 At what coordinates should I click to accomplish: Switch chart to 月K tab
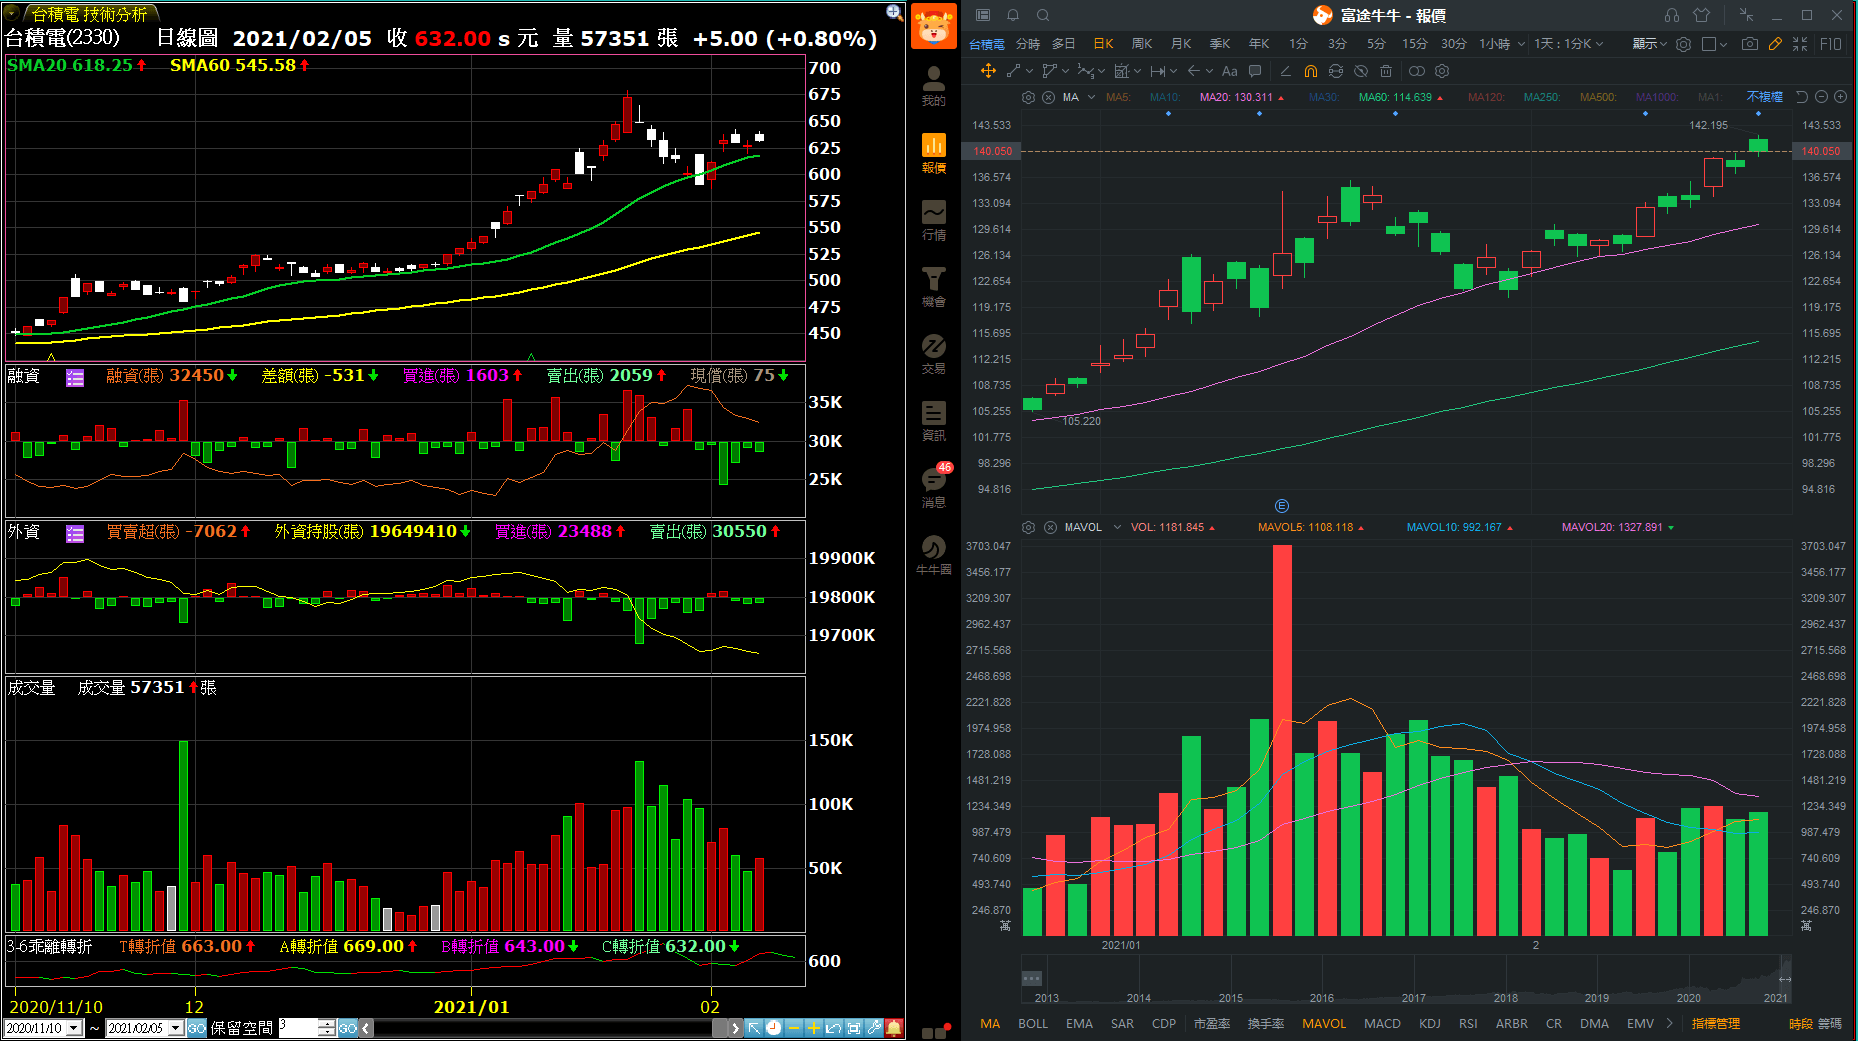coord(1181,44)
